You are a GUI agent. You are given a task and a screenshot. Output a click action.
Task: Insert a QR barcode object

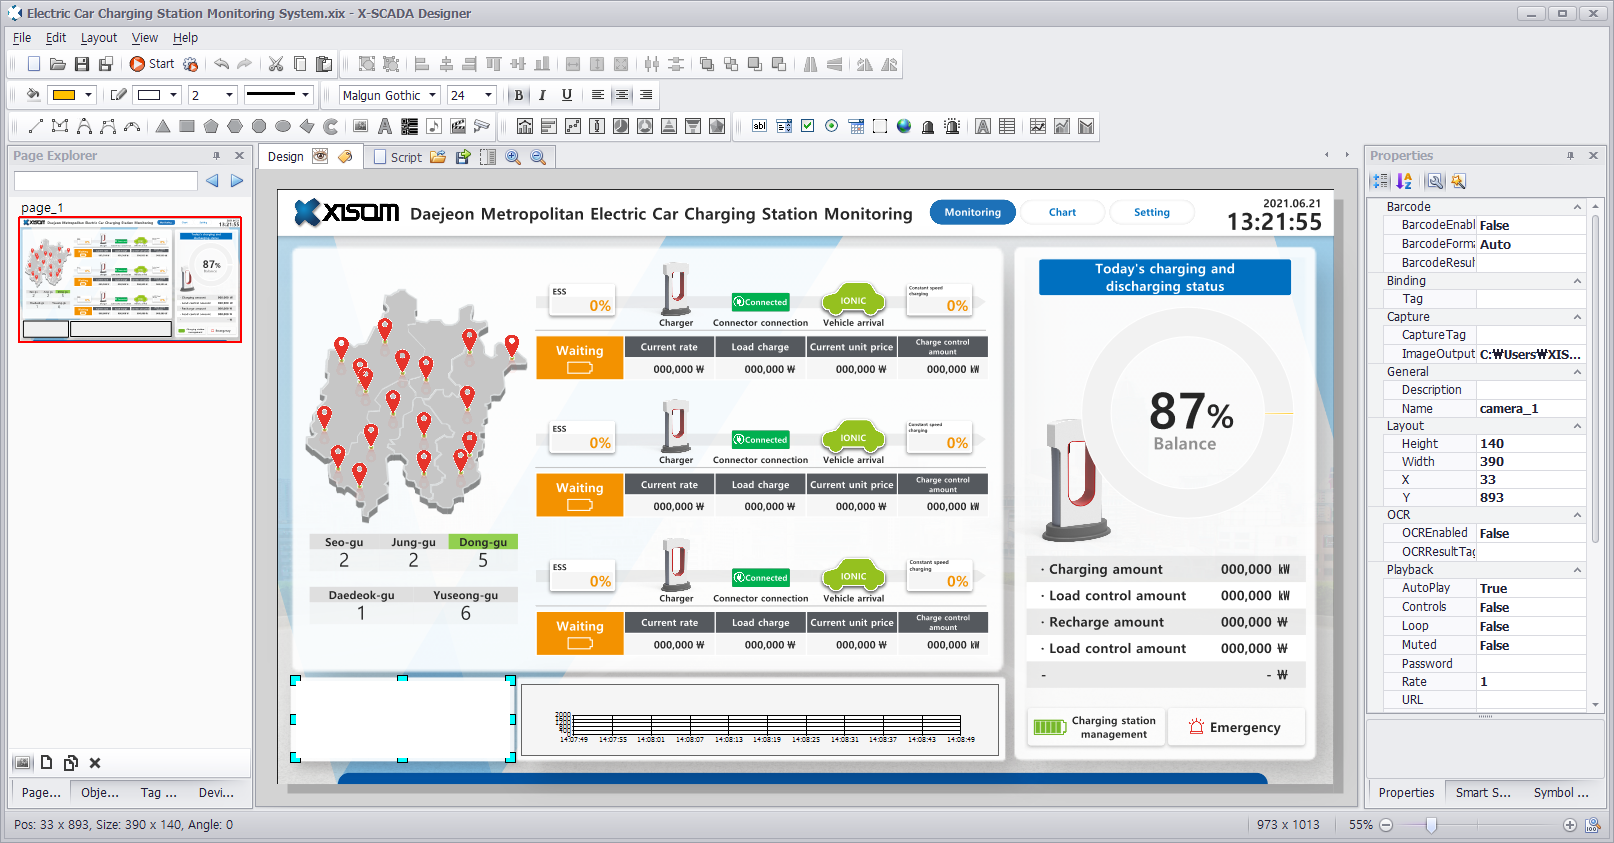[409, 126]
